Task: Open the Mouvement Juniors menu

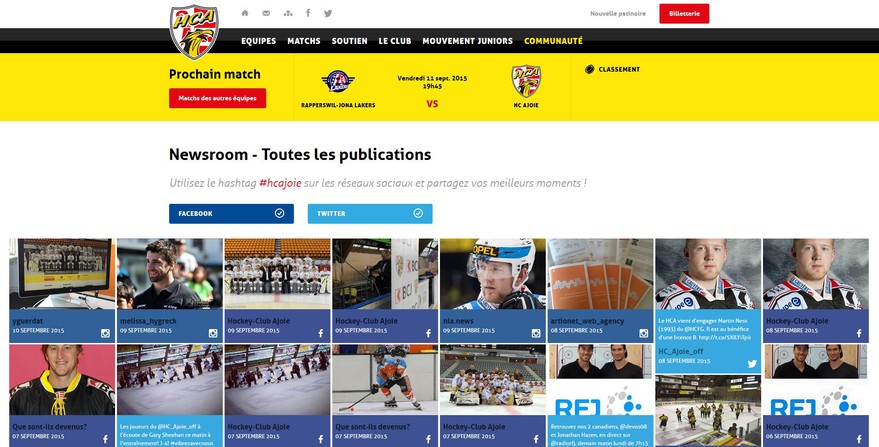Action: (468, 41)
